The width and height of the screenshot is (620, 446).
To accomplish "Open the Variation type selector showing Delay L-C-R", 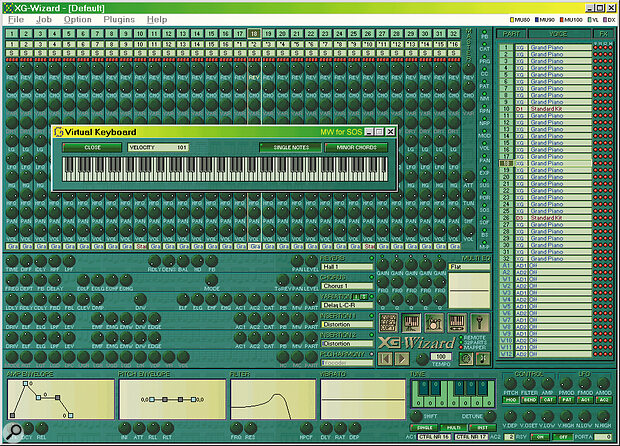I will tap(347, 305).
